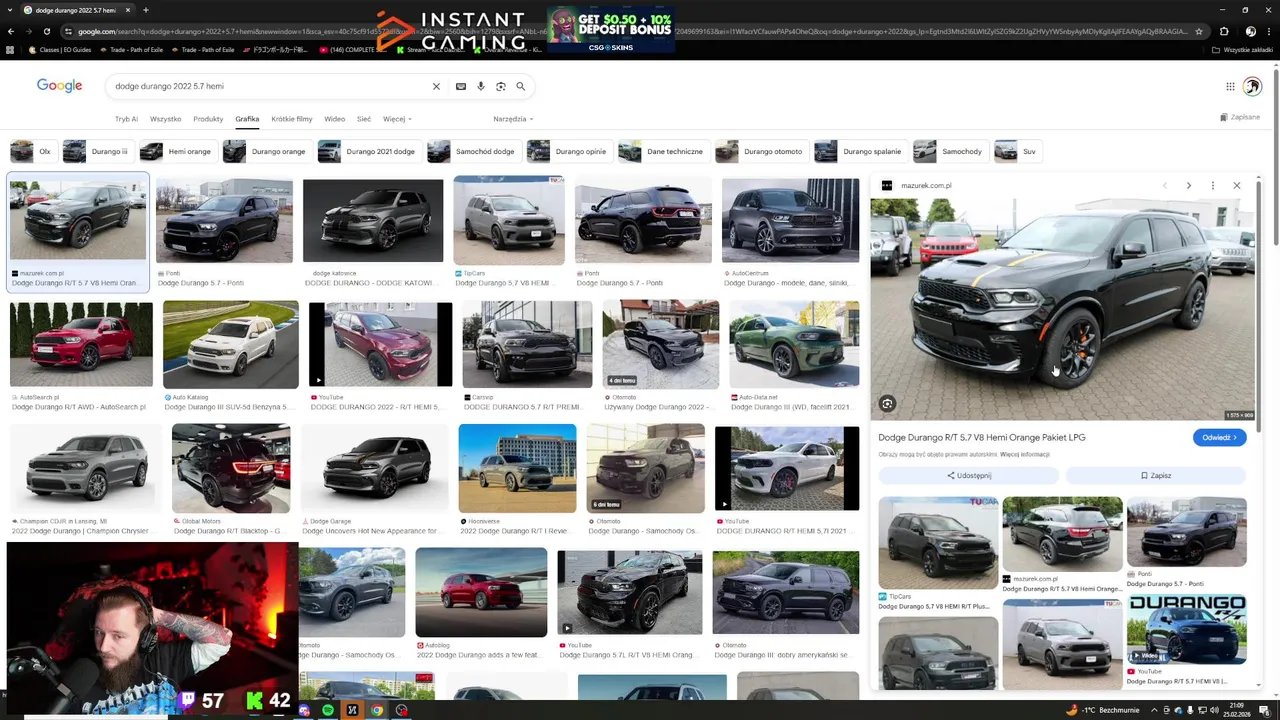Screen dimensions: 1280x720
Task: Apply the Durango 2021 dodge filter chip
Action: coord(368,151)
